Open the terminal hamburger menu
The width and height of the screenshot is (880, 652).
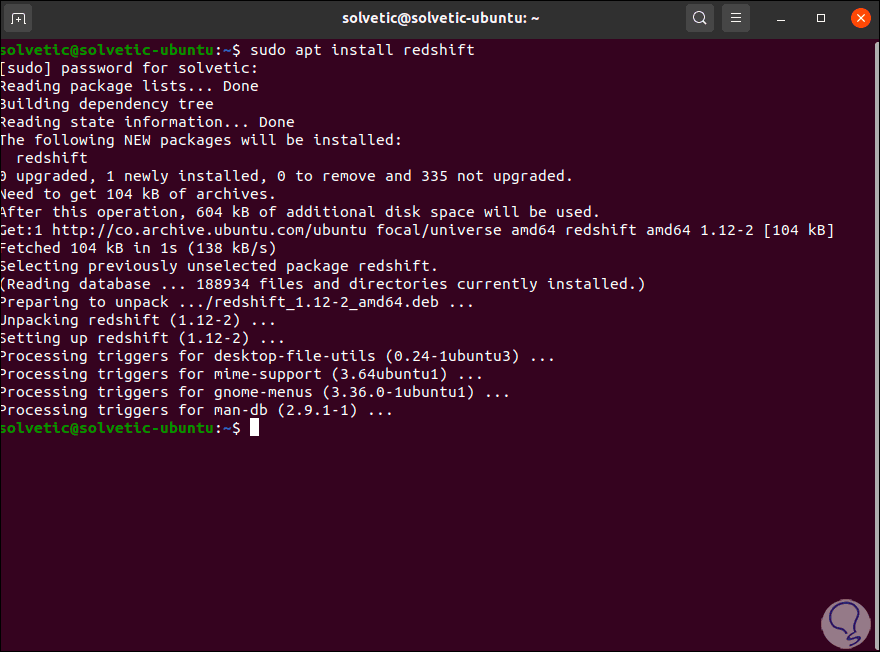click(x=736, y=19)
